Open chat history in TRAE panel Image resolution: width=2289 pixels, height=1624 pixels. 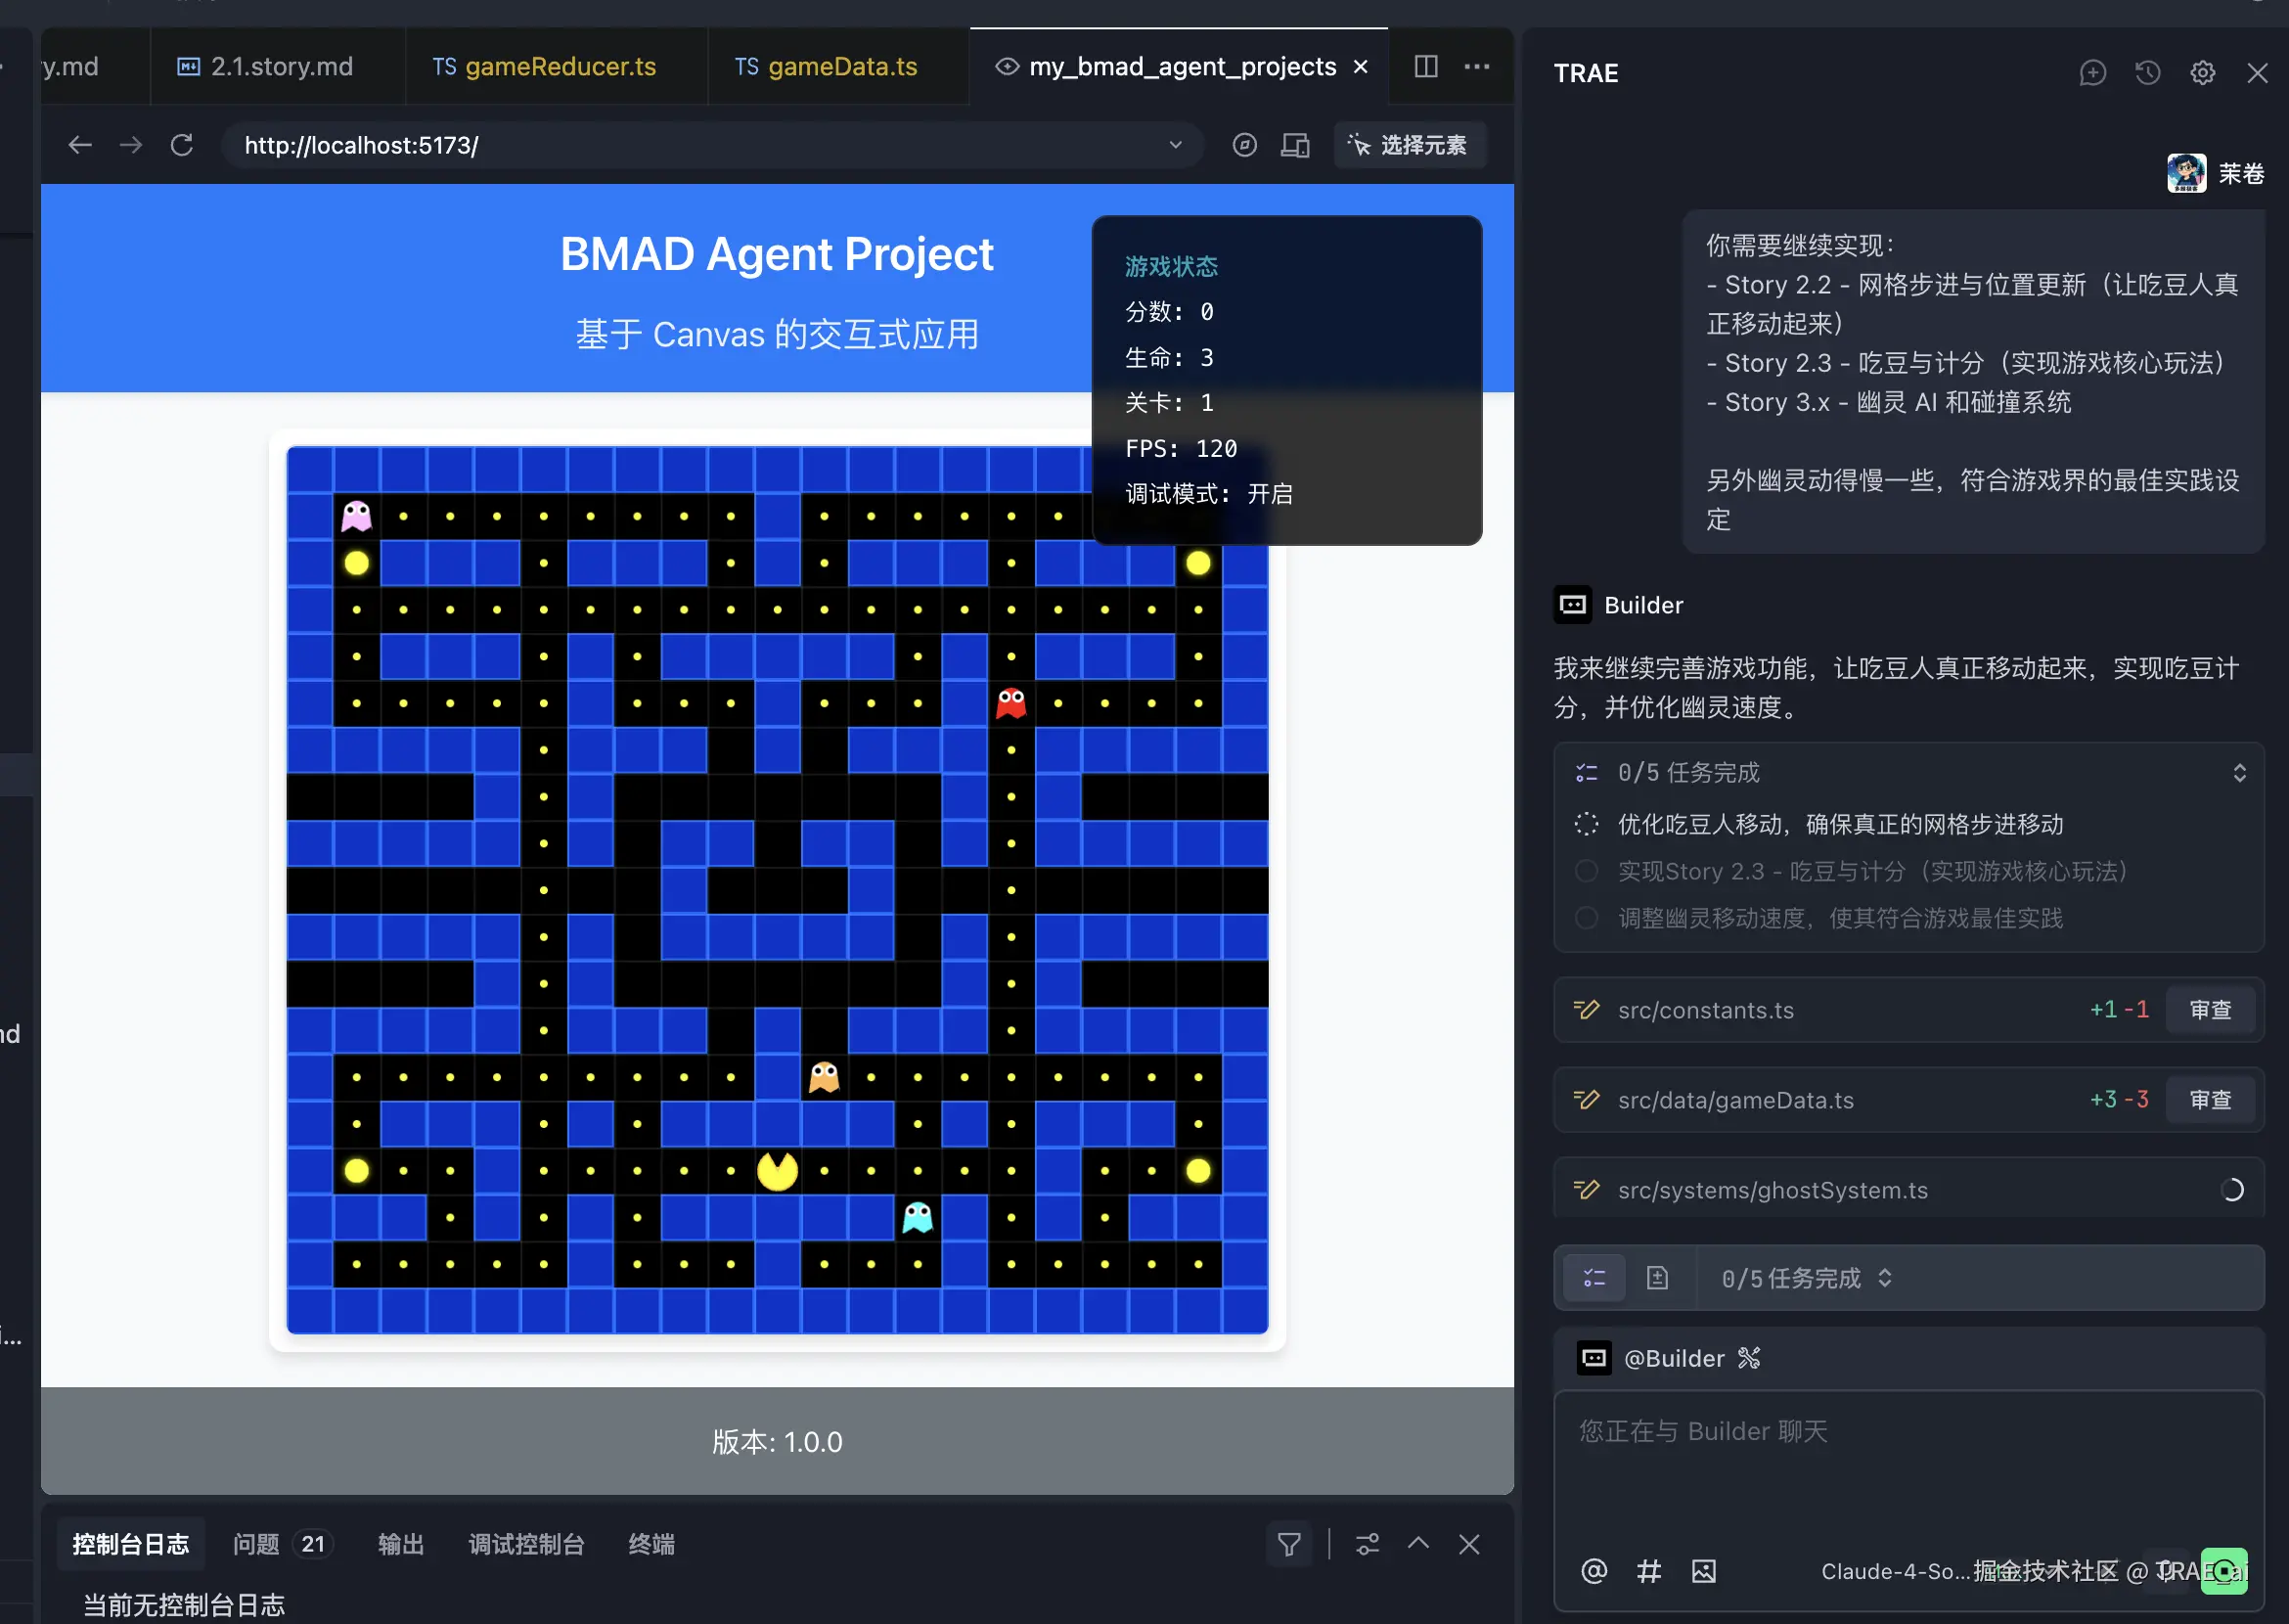[2147, 73]
